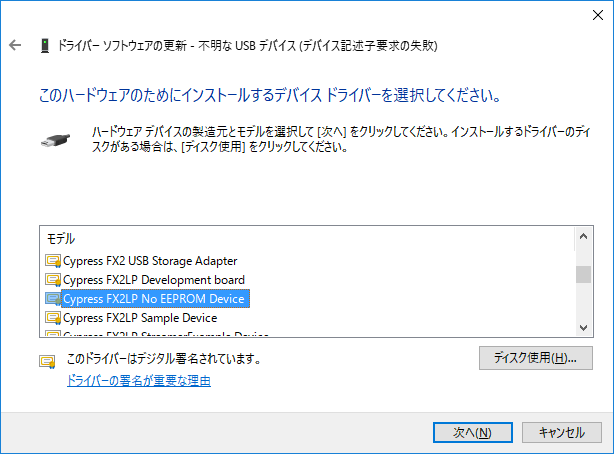Select Cypress FX2LP Development board model
This screenshot has width=614, height=454.
[x=154, y=280]
